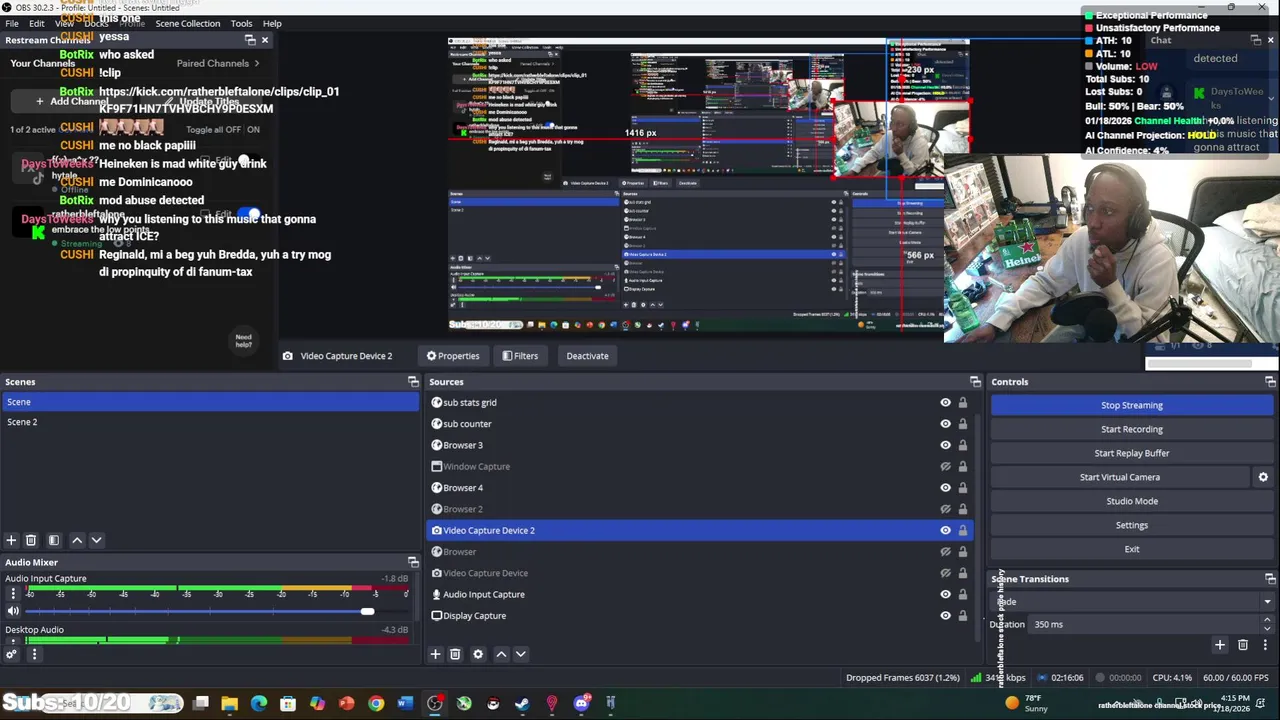Pop out the Audio Mixer dock

click(x=413, y=562)
